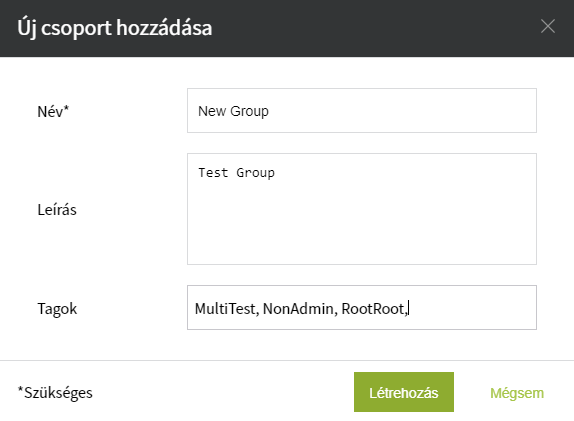Select the Név* field label
The image size is (574, 421).
(53, 111)
